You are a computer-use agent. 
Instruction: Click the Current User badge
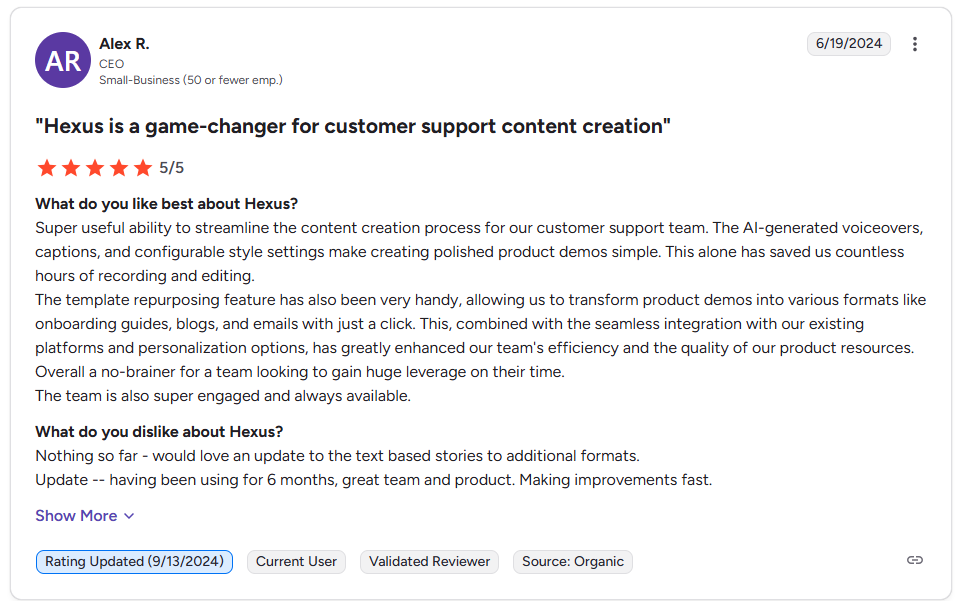coord(296,562)
